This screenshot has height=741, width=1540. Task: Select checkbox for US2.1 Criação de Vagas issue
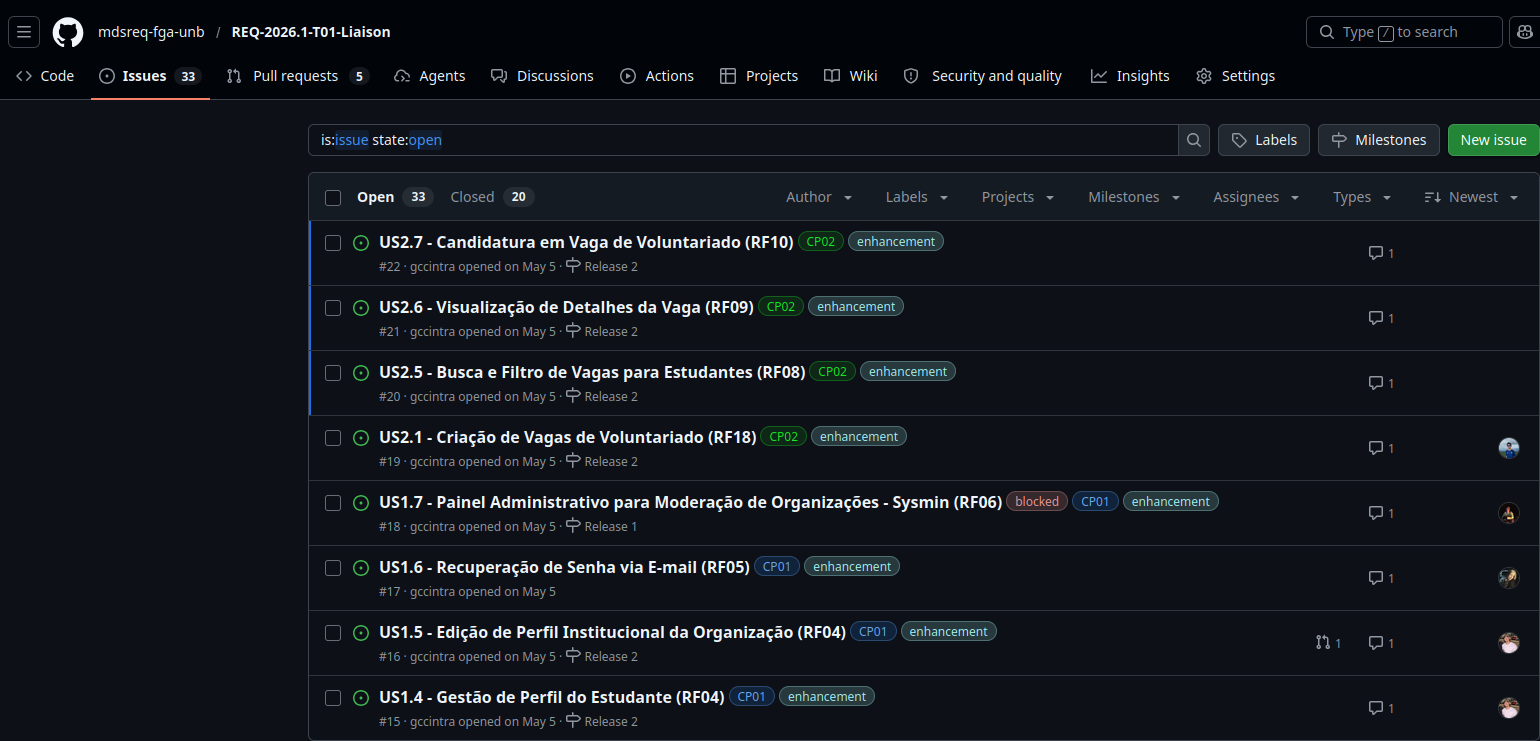point(333,437)
